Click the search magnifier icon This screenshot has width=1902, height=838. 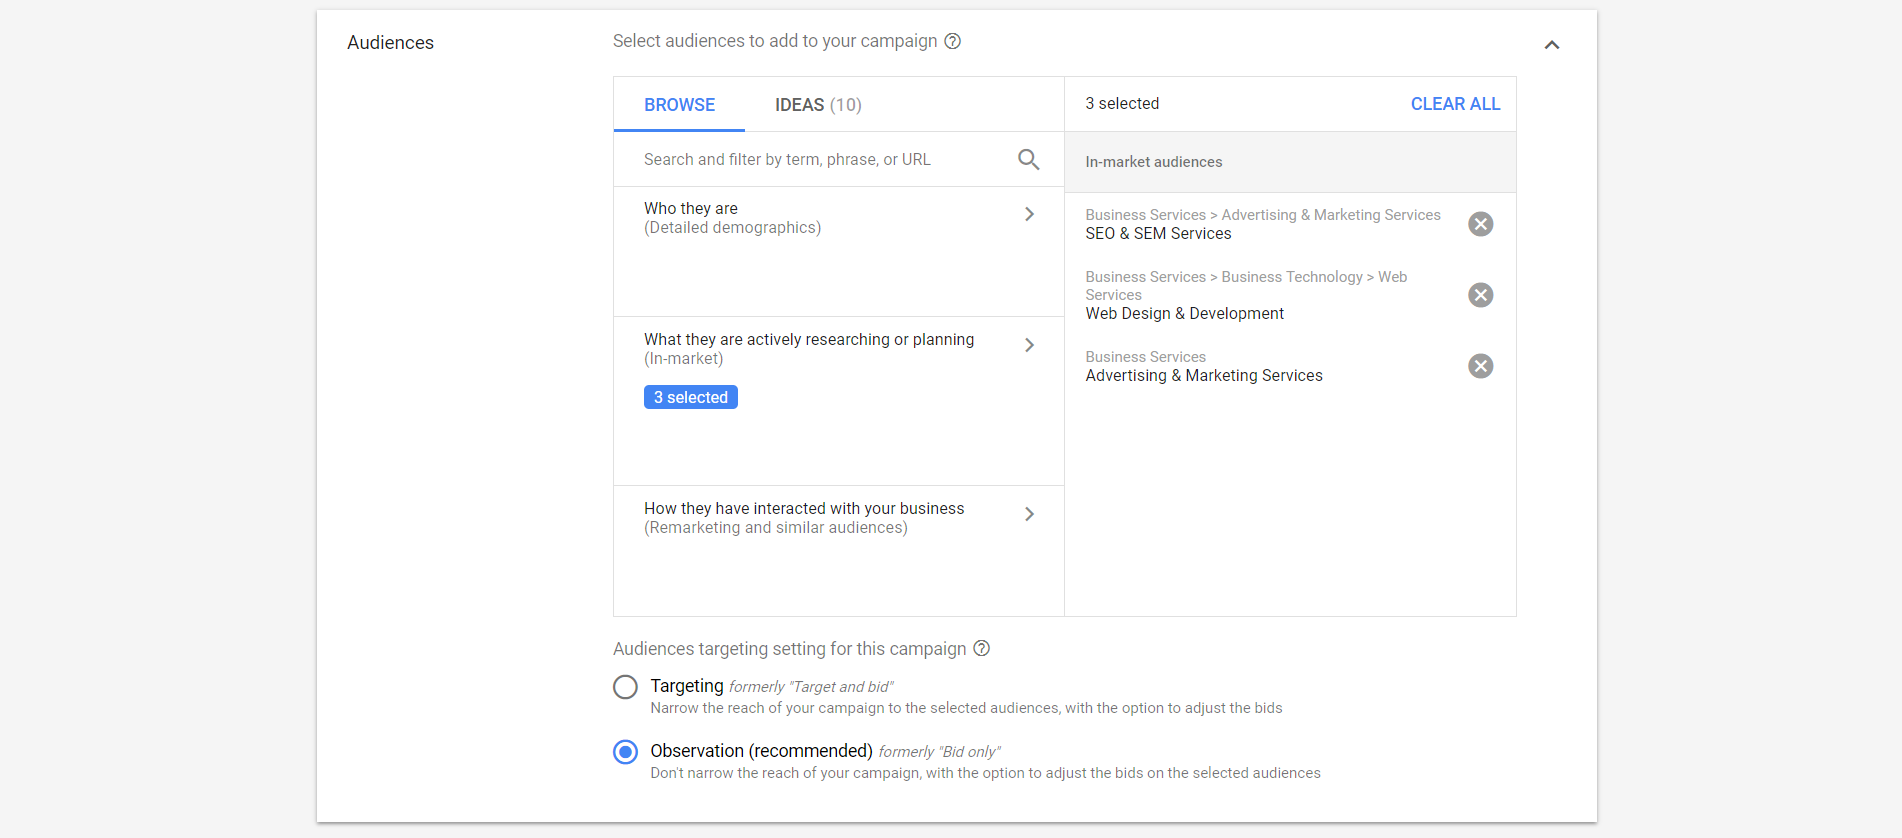(x=1028, y=159)
